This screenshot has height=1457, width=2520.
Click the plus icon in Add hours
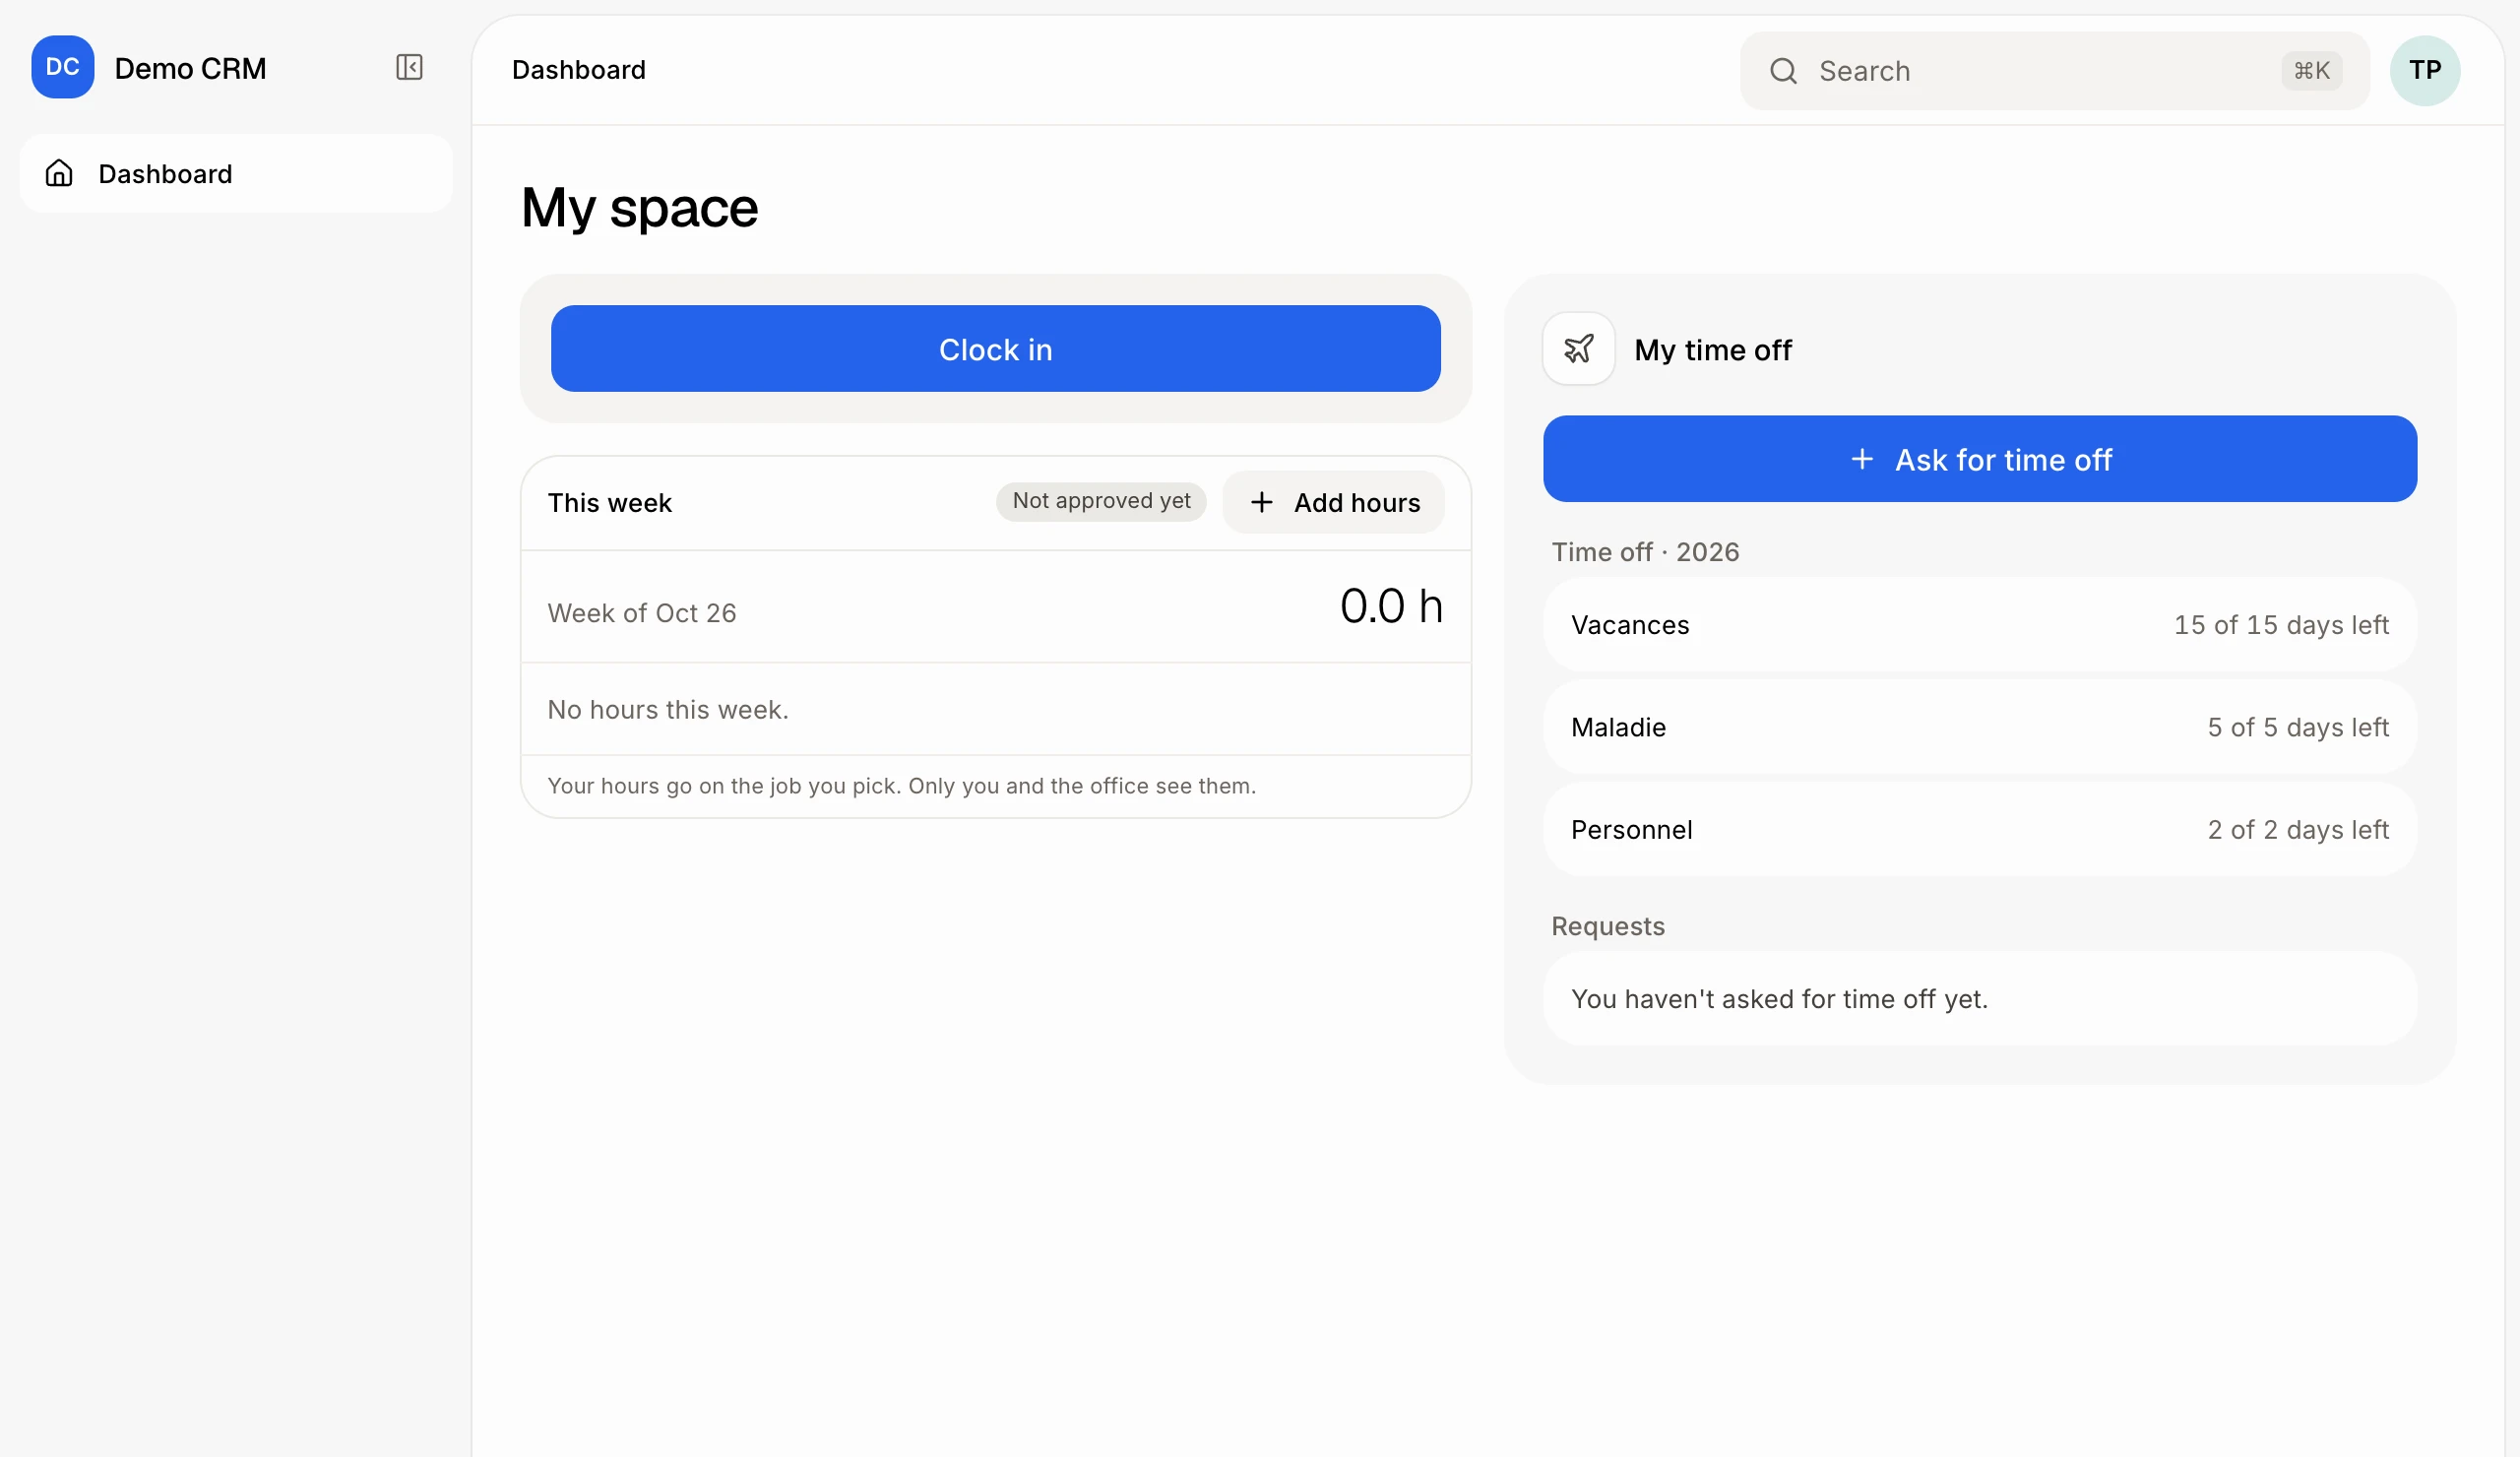tap(1261, 502)
